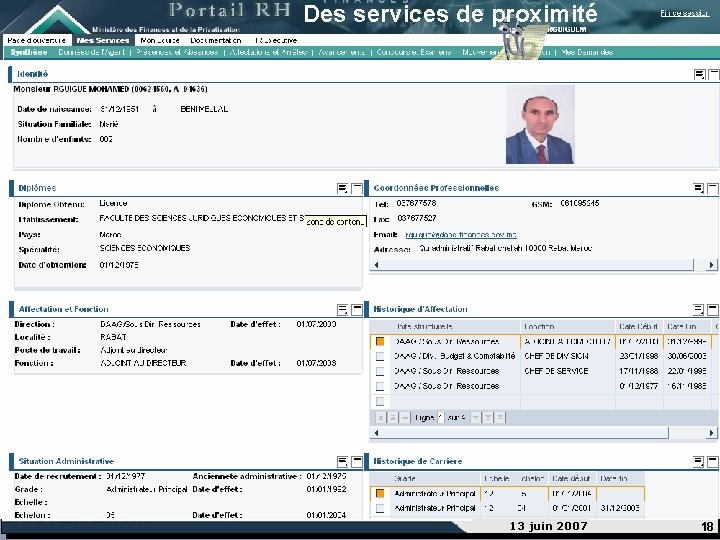720x540 pixels.
Task: Open Concours et Examens sub-tab
Action: point(414,52)
